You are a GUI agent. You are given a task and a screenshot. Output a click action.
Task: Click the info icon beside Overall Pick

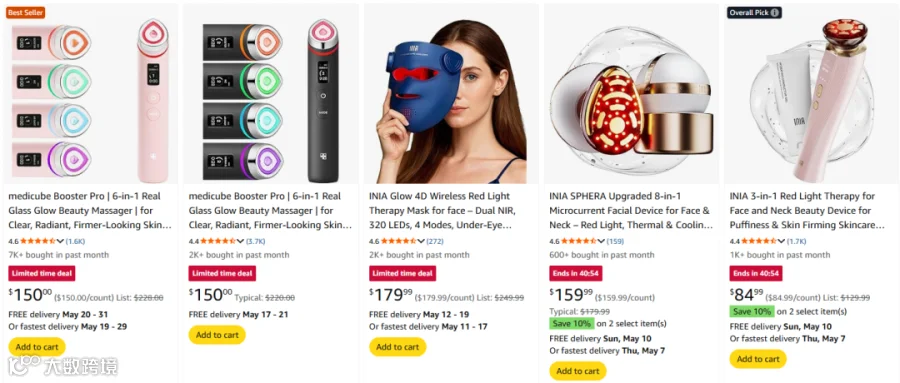pos(775,13)
